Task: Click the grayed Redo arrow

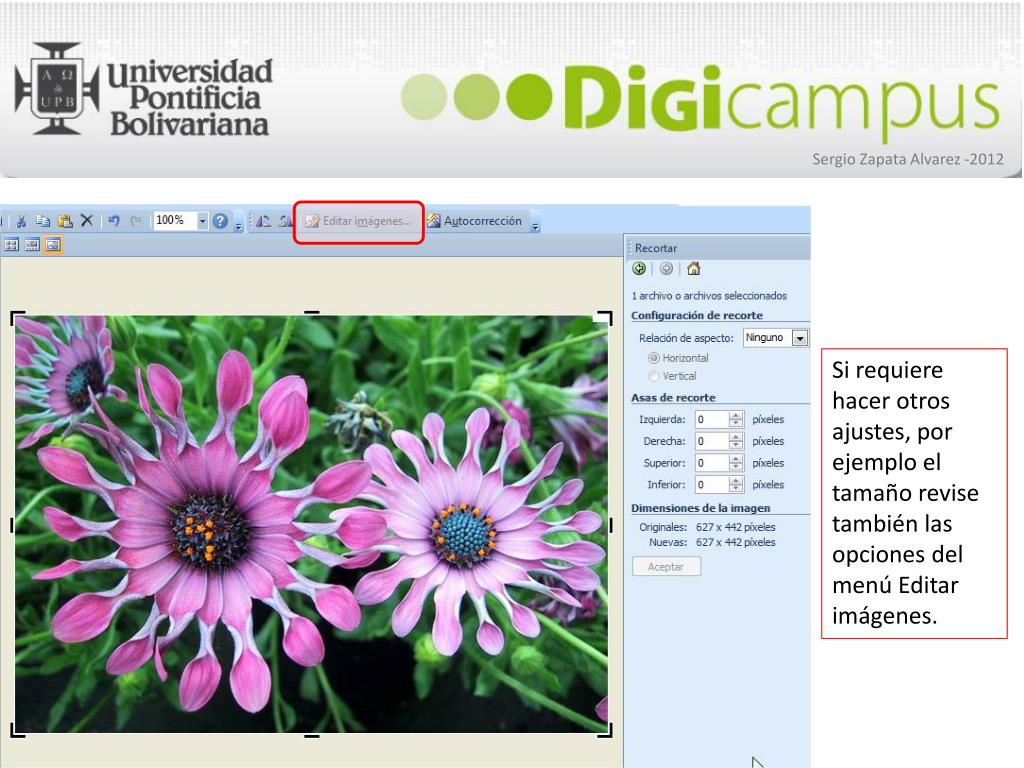Action: (x=136, y=221)
